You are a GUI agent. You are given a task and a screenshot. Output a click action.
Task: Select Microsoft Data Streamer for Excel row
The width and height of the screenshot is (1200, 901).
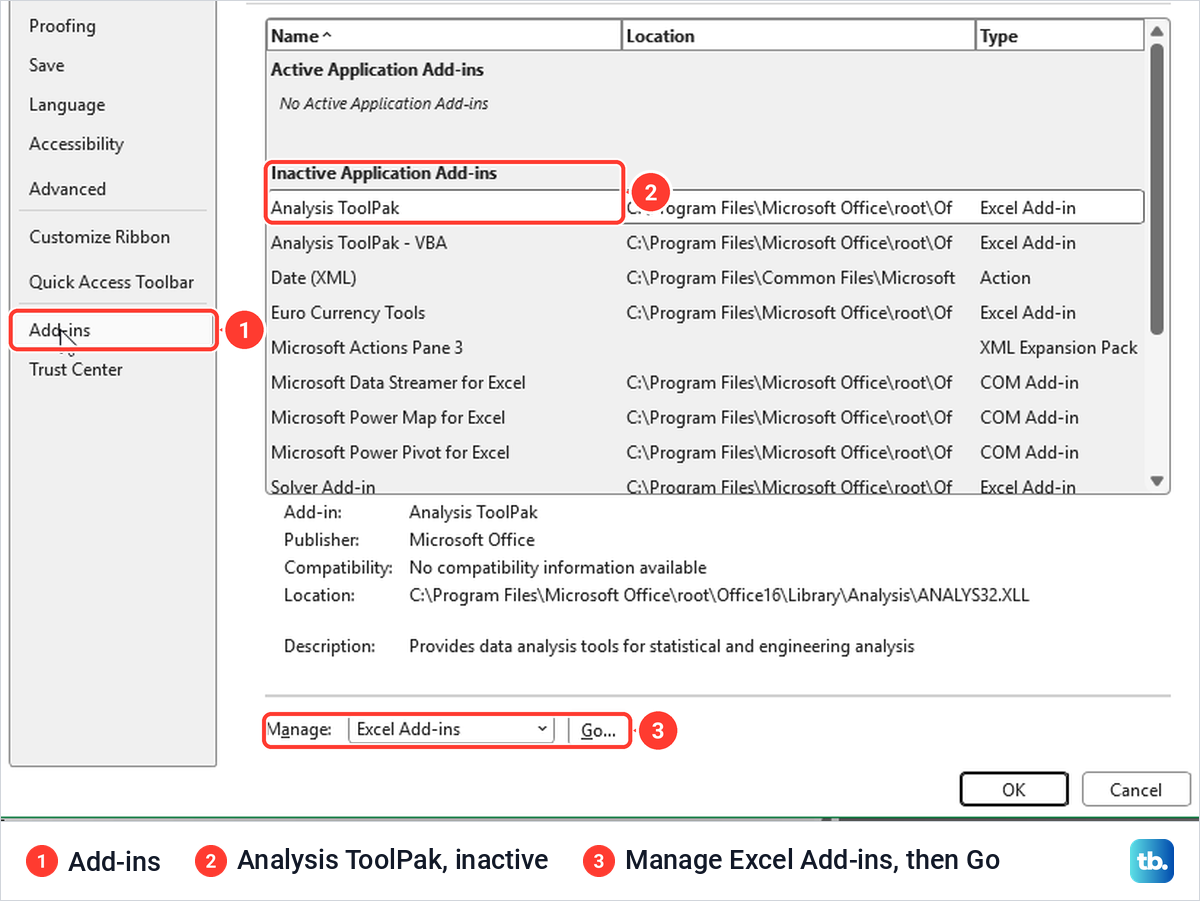click(x=704, y=383)
